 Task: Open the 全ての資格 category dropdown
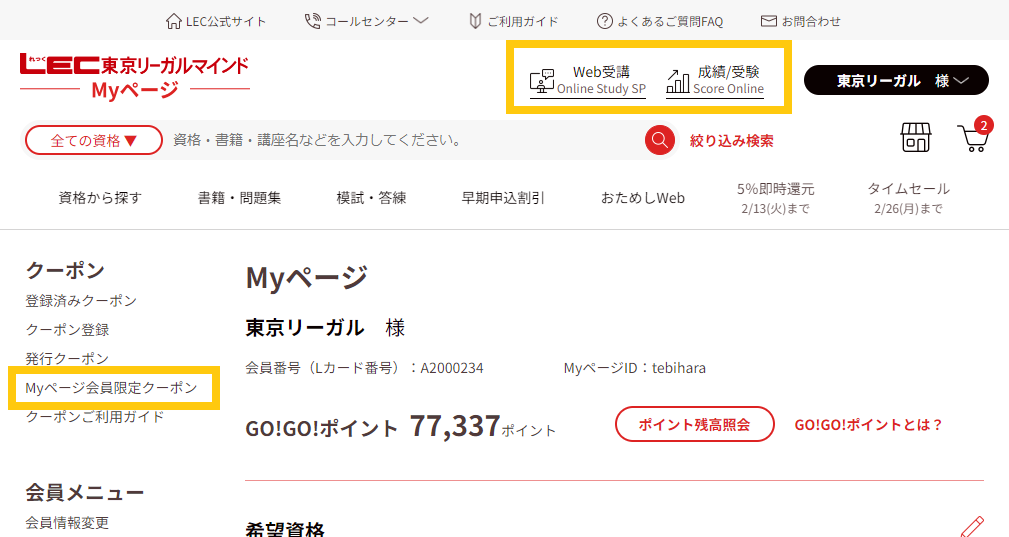point(93,140)
